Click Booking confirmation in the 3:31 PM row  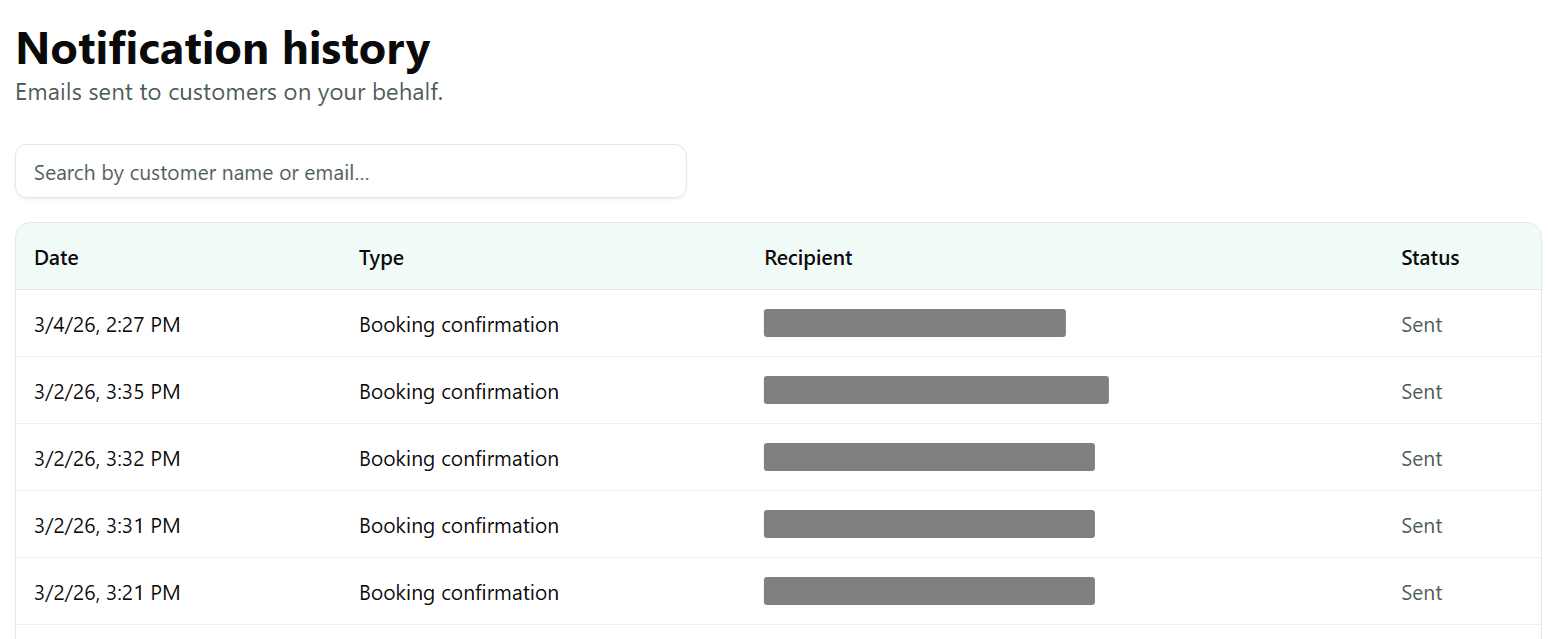point(459,526)
